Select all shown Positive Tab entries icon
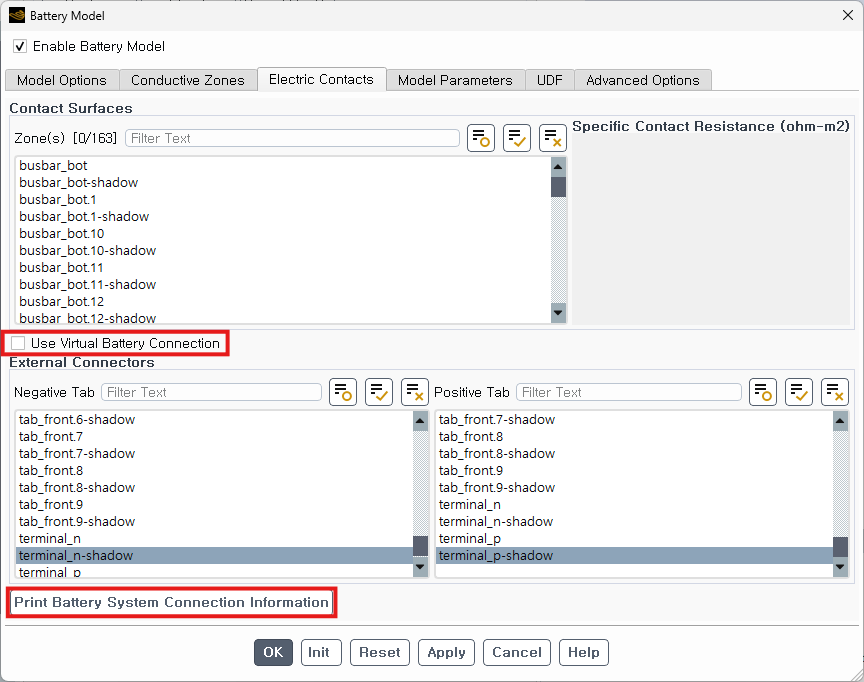This screenshot has height=682, width=864. [x=799, y=392]
